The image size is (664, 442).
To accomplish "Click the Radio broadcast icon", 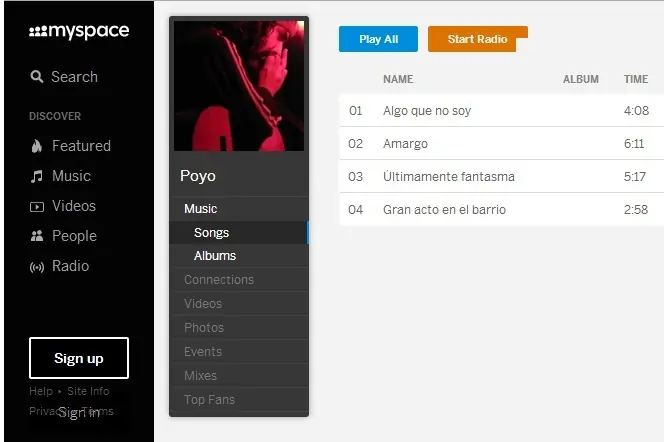I will pyautogui.click(x=37, y=267).
